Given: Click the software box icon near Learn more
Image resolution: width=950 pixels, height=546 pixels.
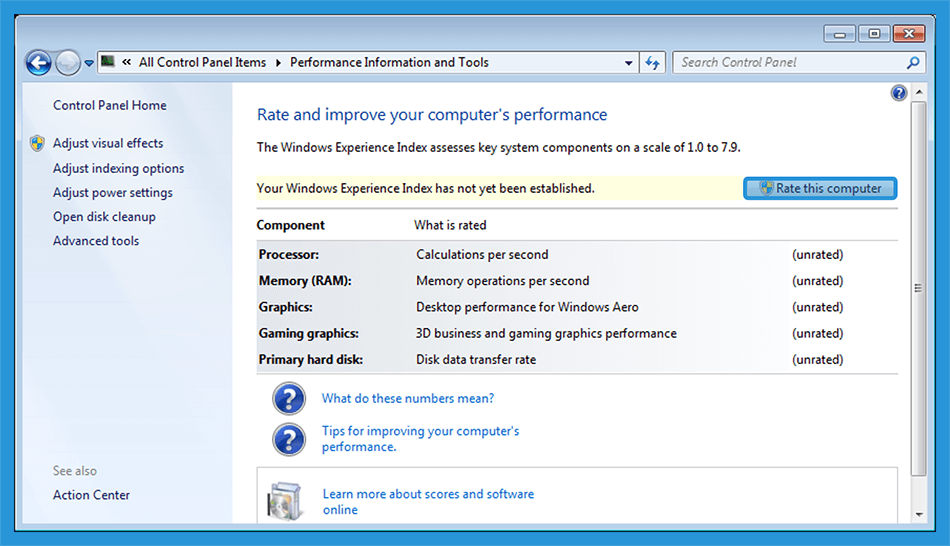Looking at the screenshot, I should pyautogui.click(x=284, y=502).
